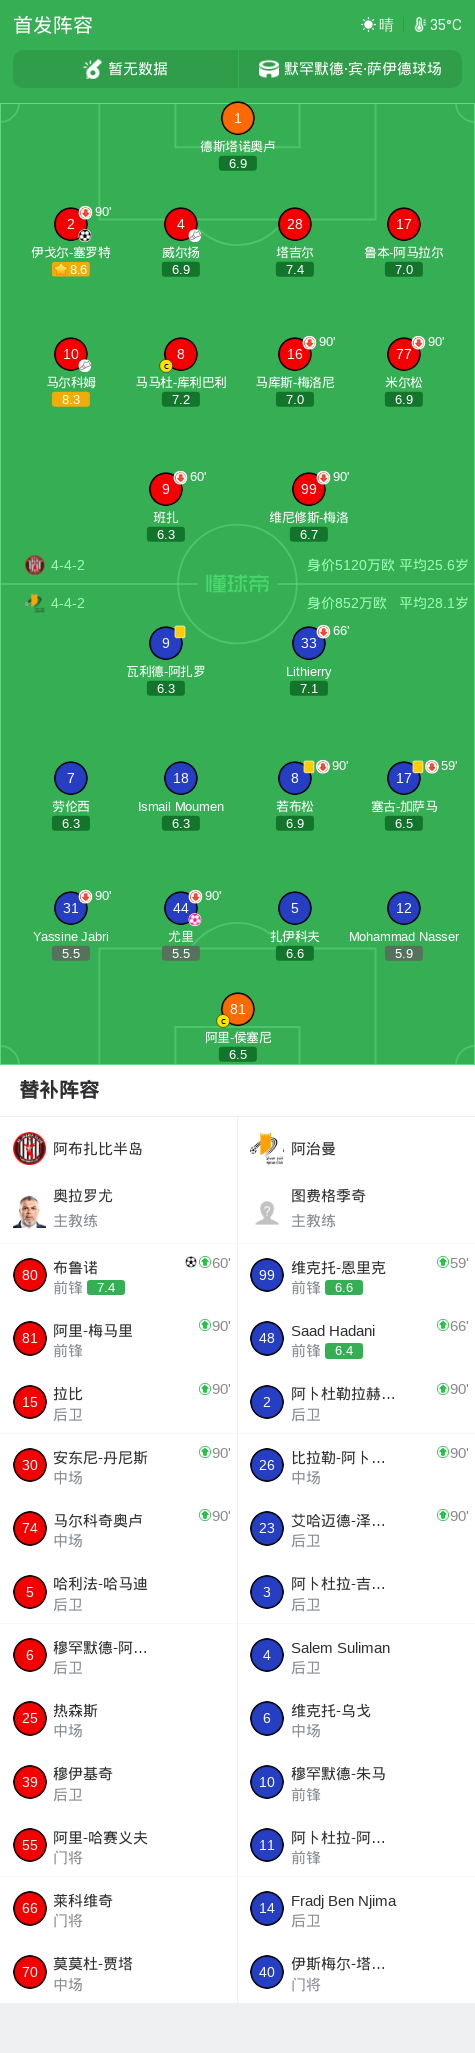Tap goalkeeper jersey icon number 1
This screenshot has height=2053, width=475.
pos(237,118)
